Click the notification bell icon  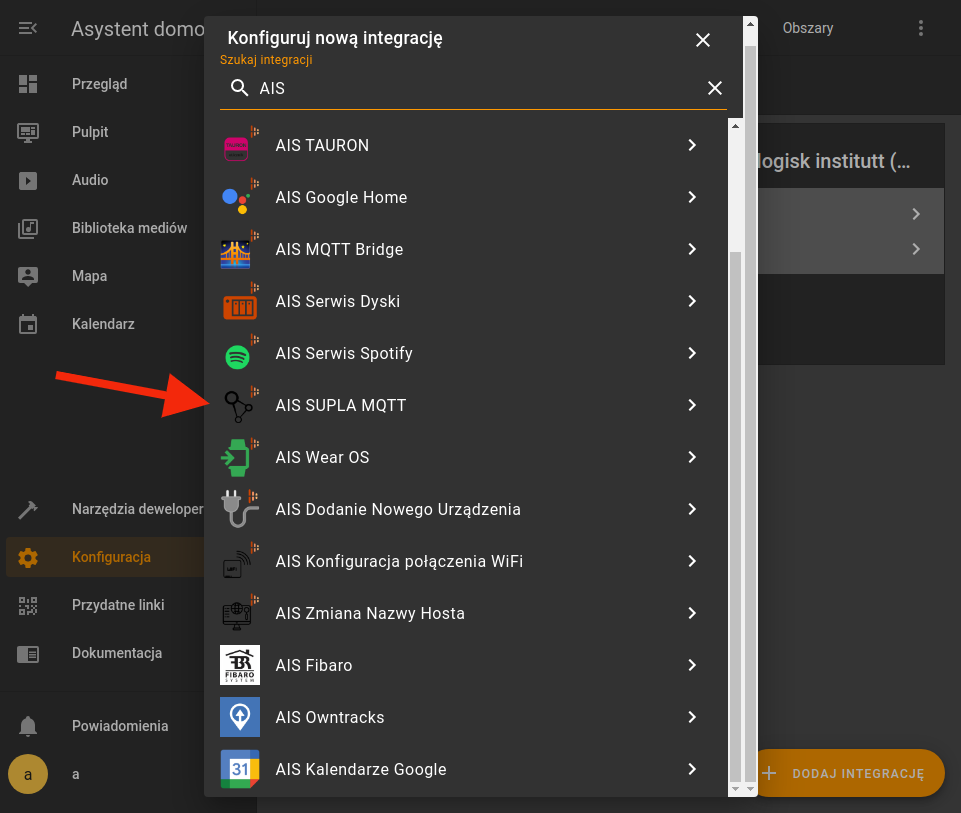28,726
